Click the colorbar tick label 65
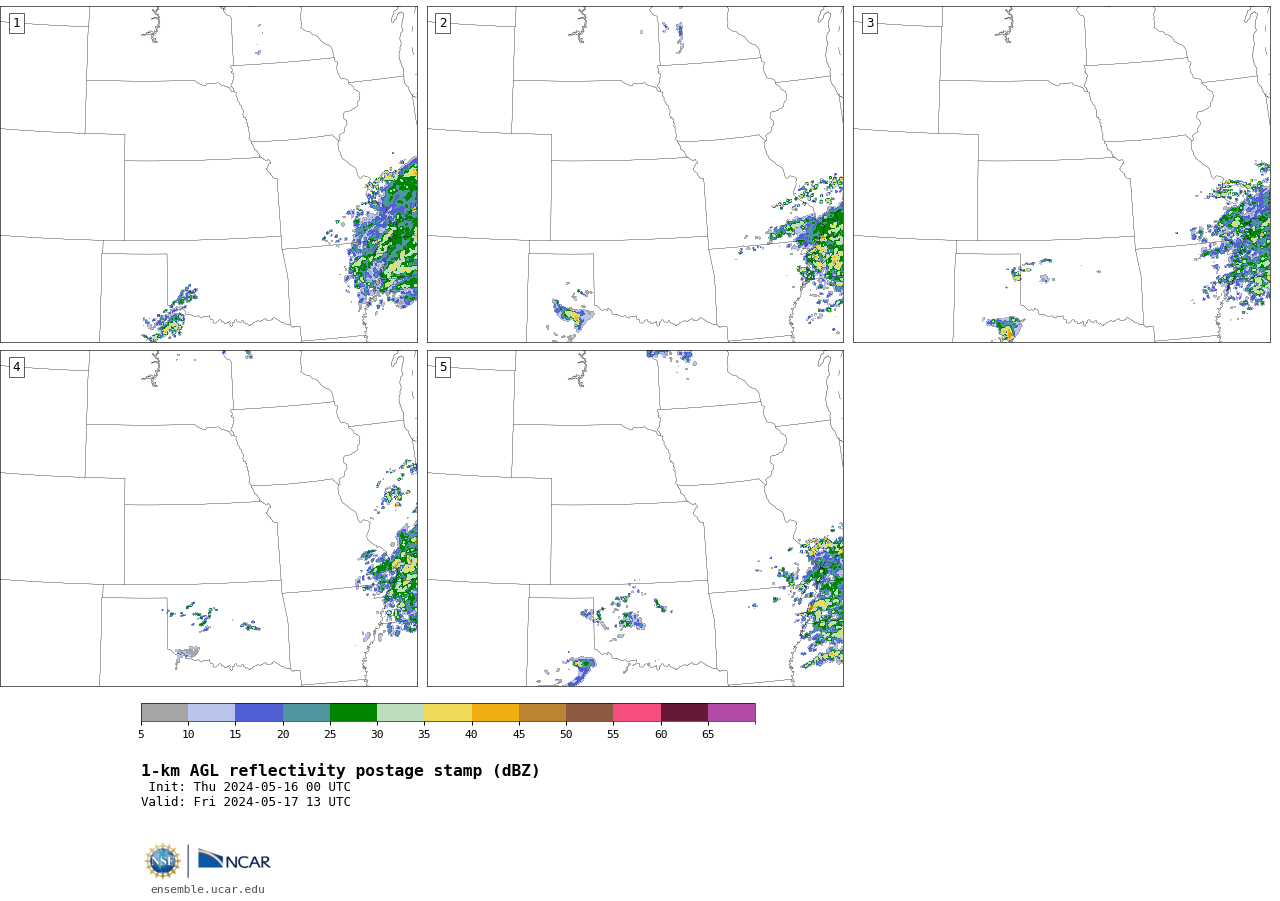The width and height of the screenshot is (1280, 901). 708,734
